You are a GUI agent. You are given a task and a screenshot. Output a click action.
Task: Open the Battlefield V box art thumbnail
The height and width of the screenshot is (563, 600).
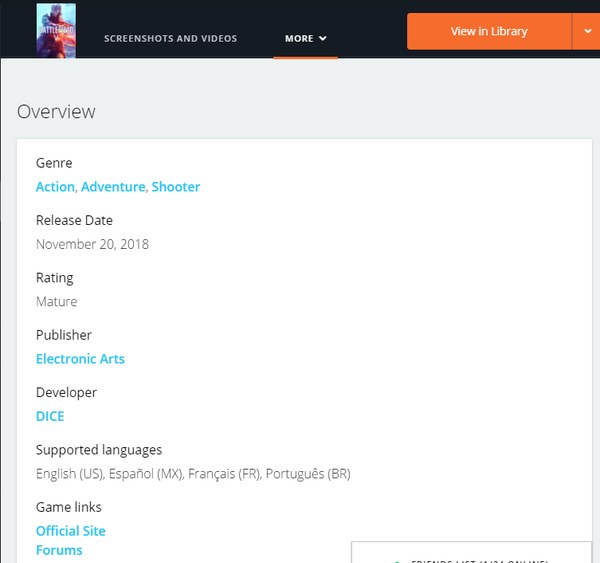click(x=56, y=30)
